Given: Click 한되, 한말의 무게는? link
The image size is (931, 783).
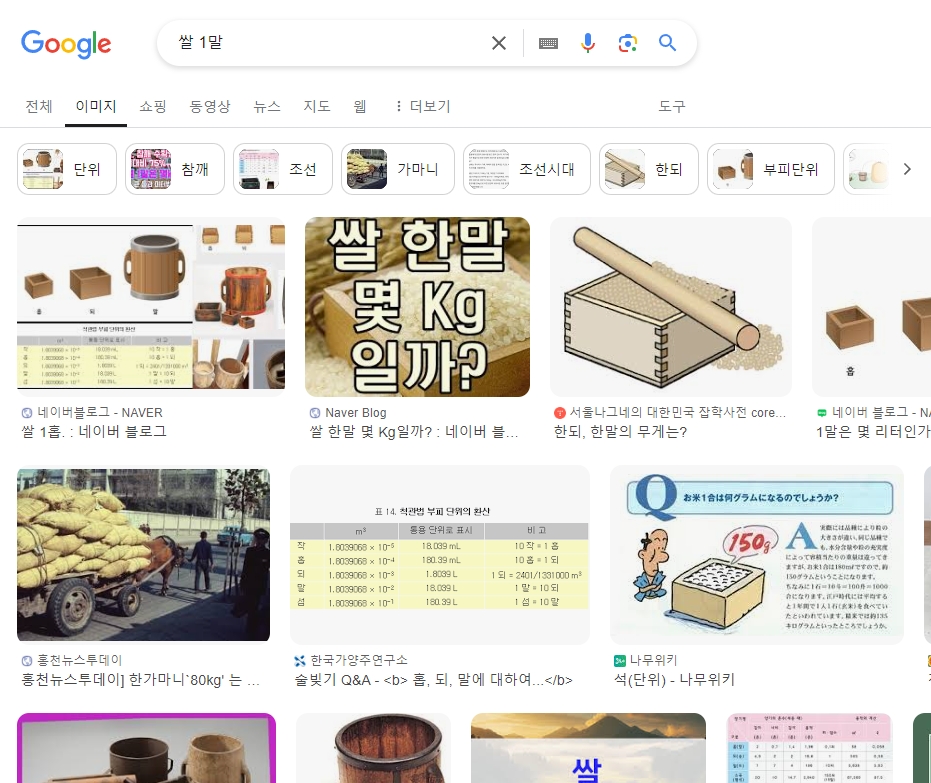Looking at the screenshot, I should tap(620, 432).
